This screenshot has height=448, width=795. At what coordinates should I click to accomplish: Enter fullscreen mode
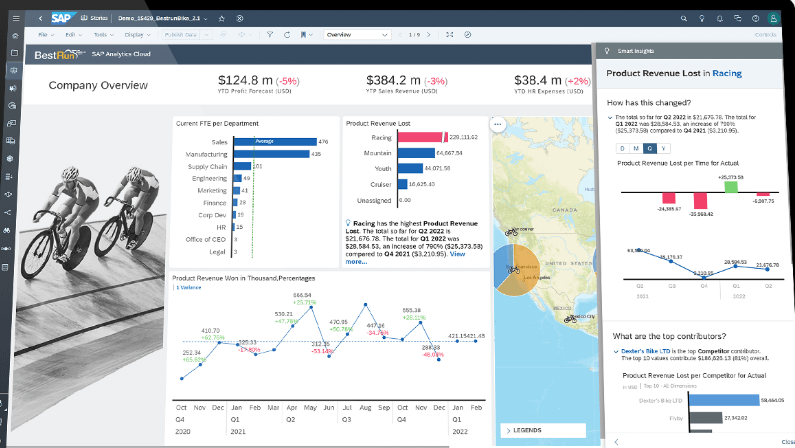pyautogui.click(x=449, y=34)
